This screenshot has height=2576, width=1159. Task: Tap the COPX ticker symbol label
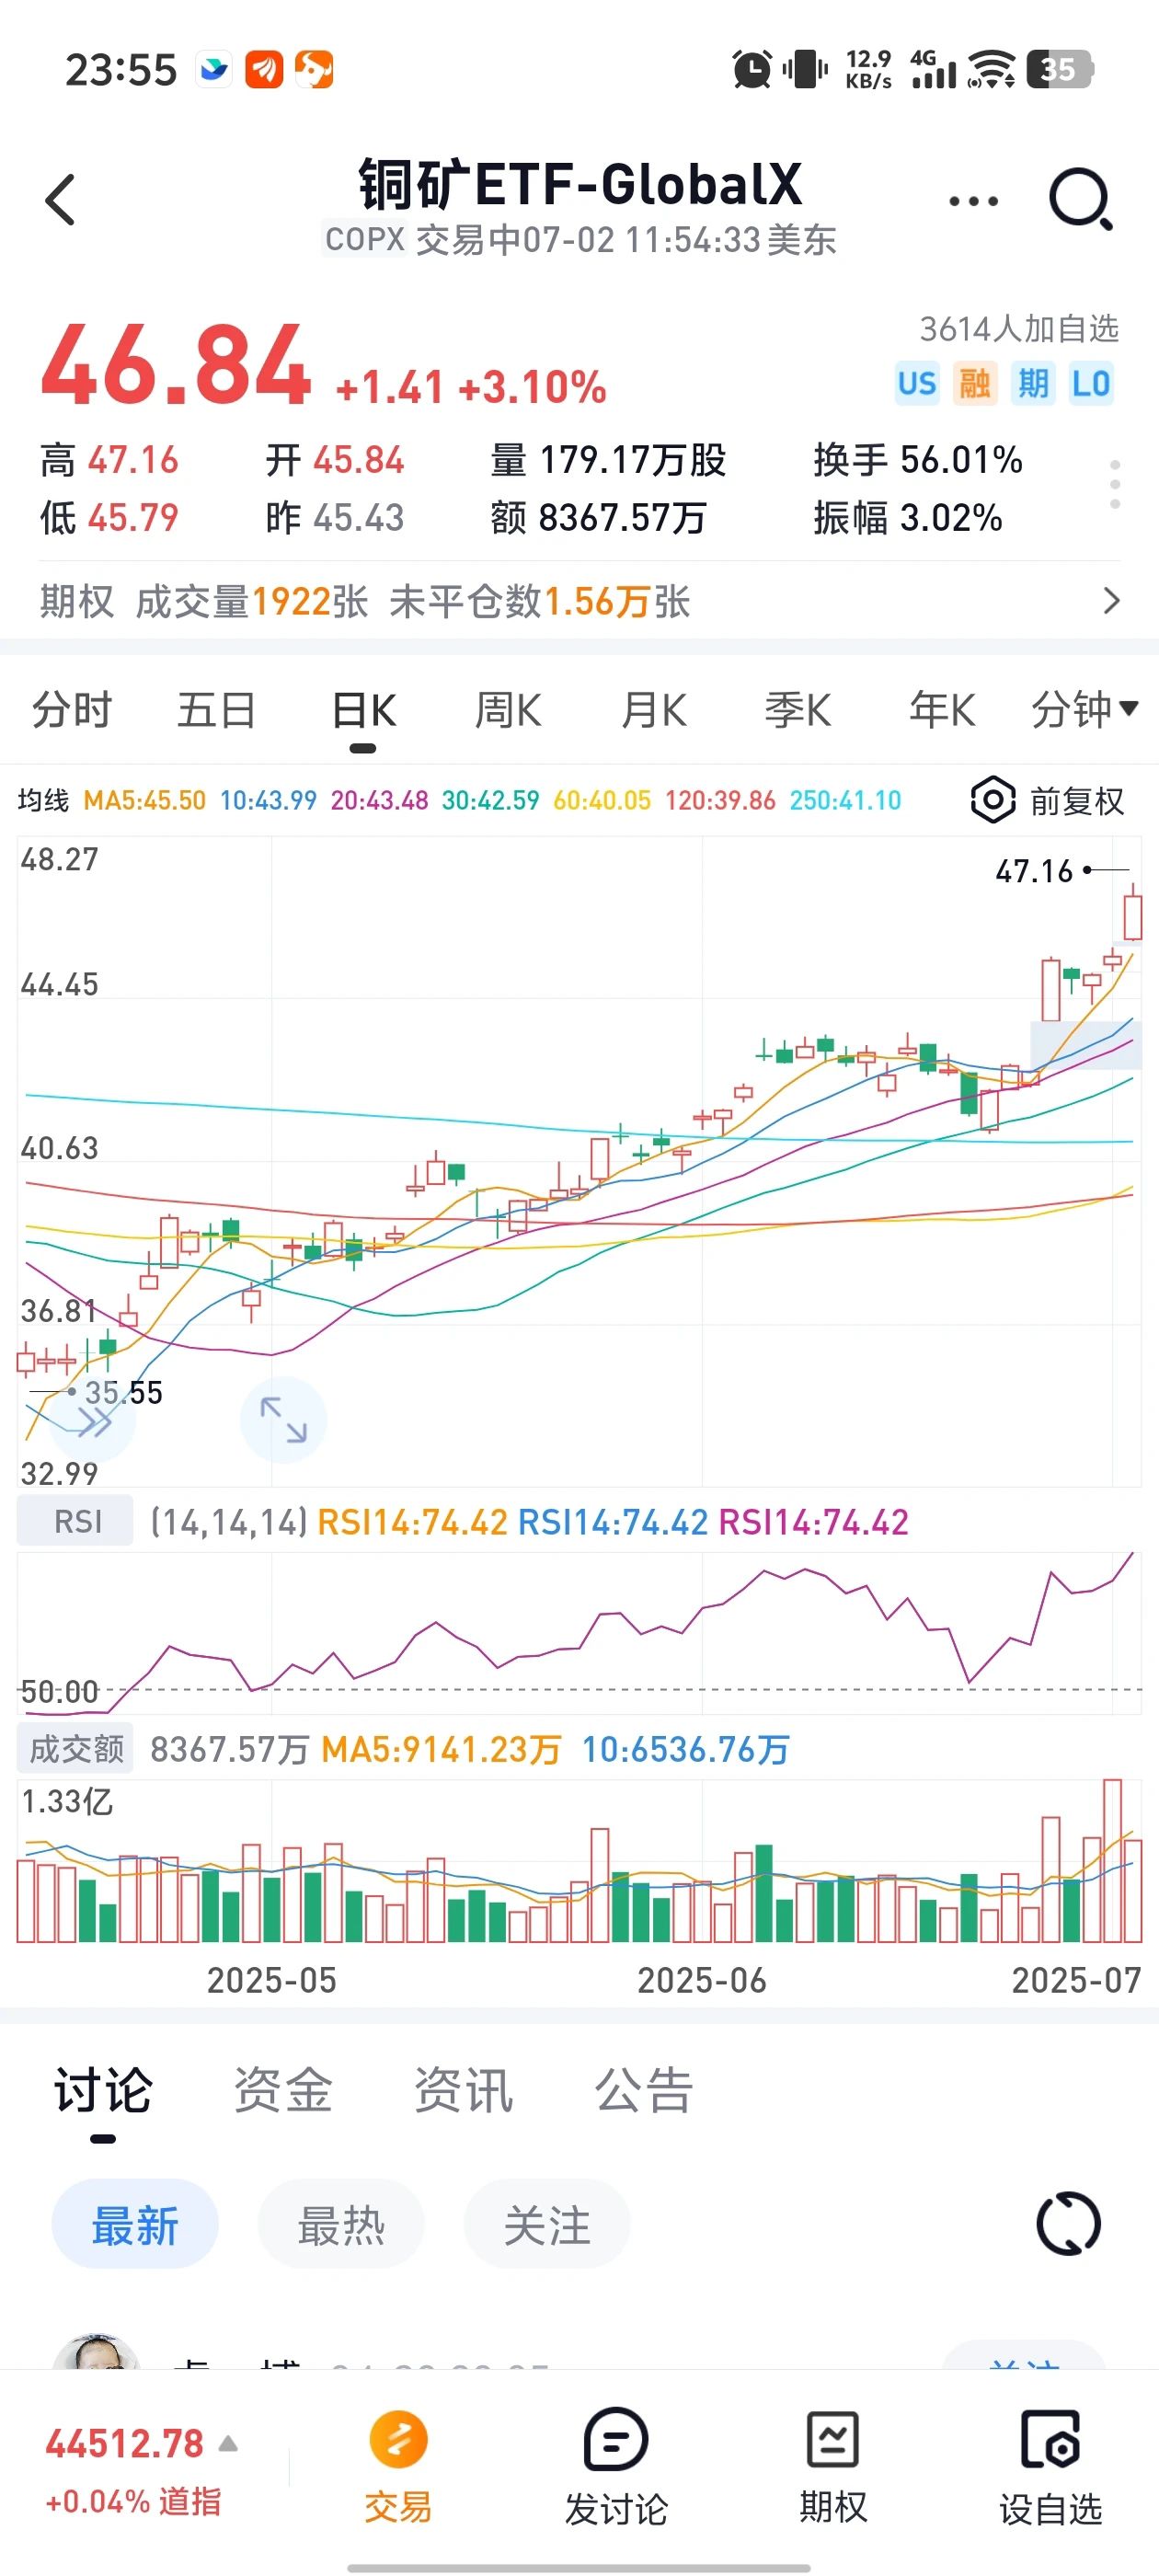click(x=364, y=240)
